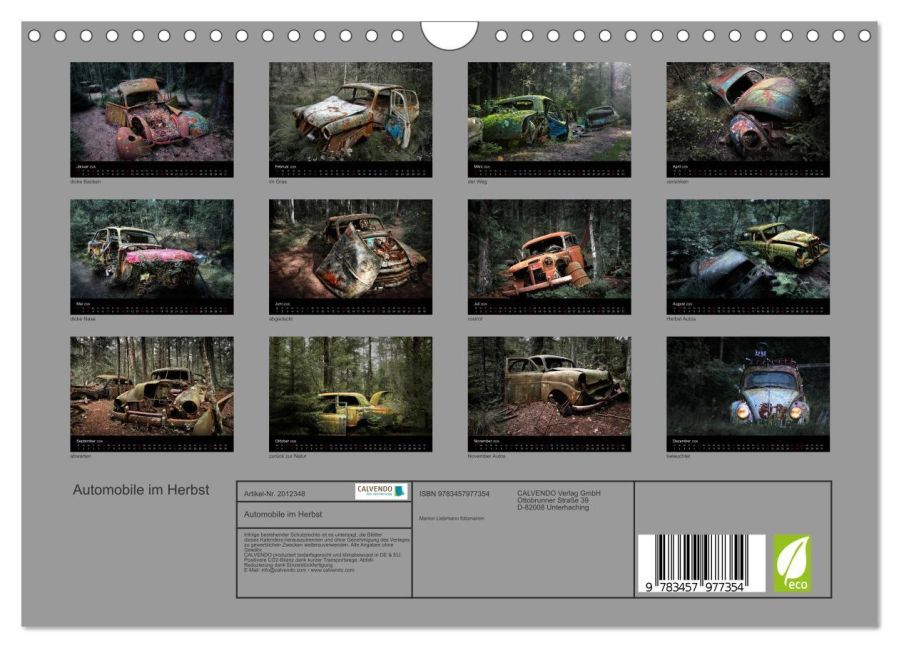Click the photographer credit line under the ISBN

tap(451, 518)
